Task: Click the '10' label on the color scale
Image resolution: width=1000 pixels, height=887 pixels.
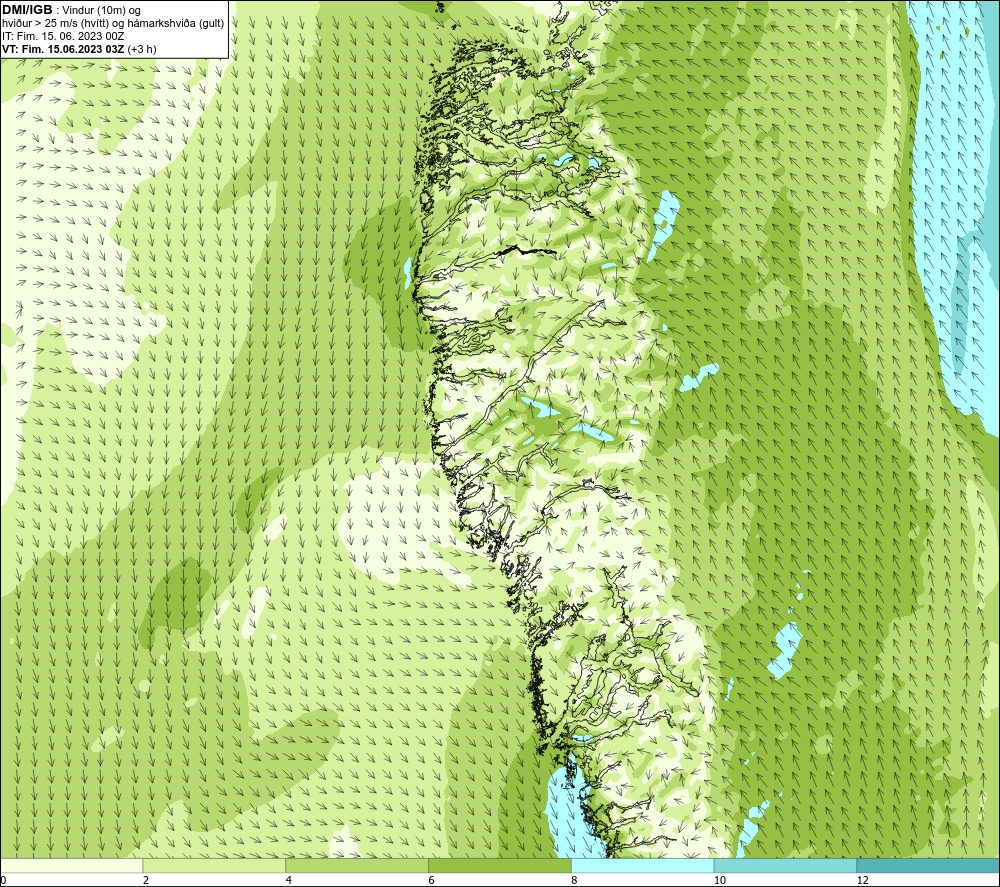Action: tap(720, 880)
